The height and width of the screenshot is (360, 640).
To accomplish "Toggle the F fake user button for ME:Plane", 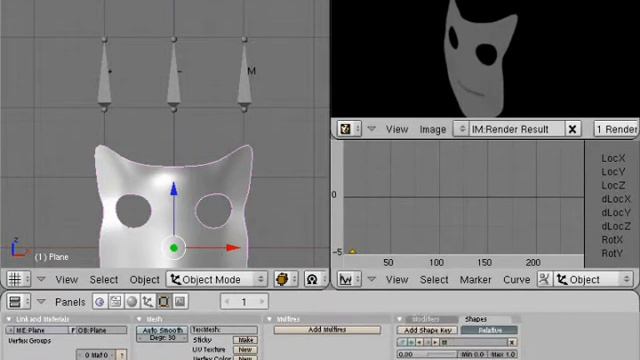I will coord(73,330).
